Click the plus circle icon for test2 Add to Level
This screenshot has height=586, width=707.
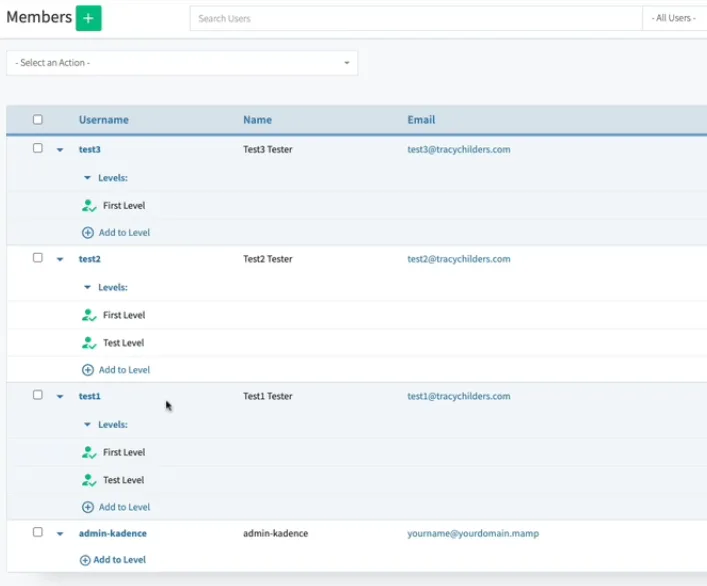click(x=87, y=370)
